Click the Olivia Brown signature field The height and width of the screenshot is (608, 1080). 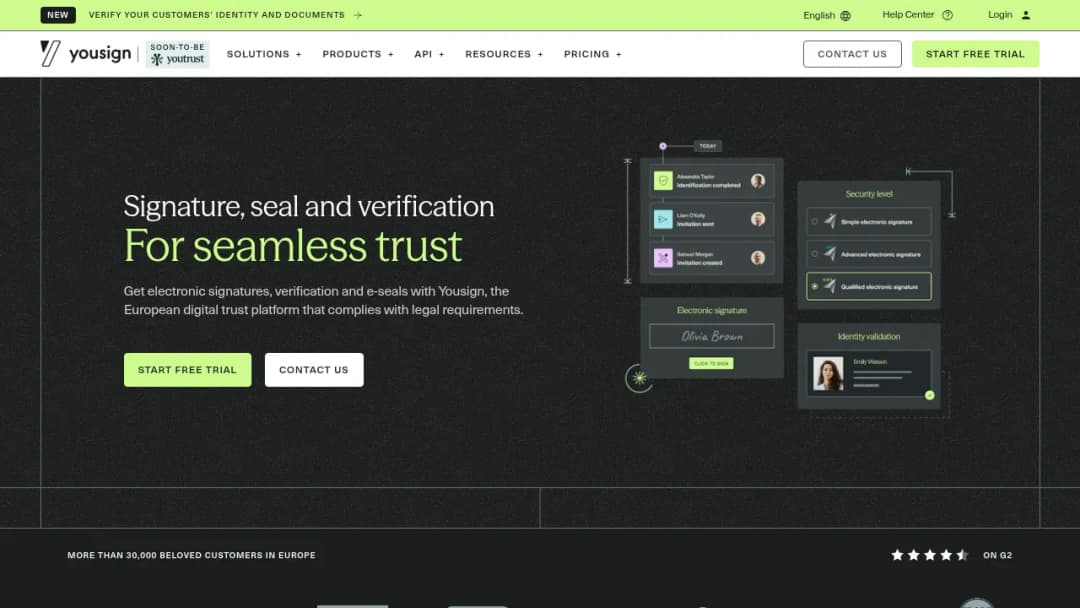tap(712, 336)
